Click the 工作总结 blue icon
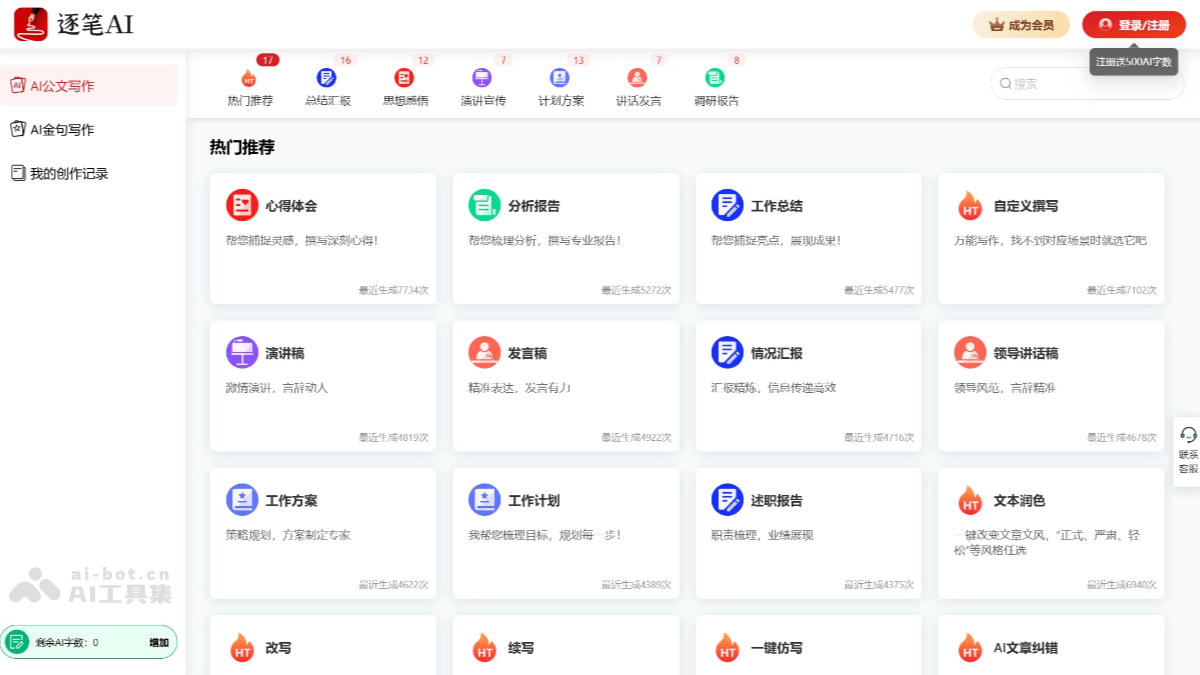 727,205
